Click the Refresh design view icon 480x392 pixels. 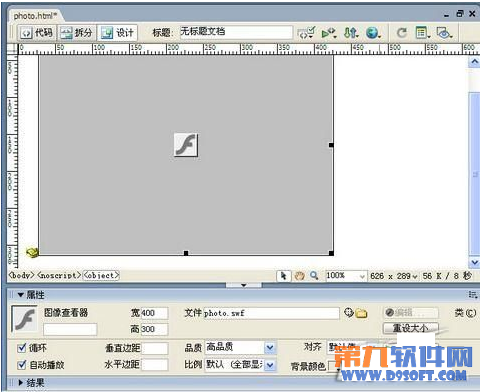point(402,33)
